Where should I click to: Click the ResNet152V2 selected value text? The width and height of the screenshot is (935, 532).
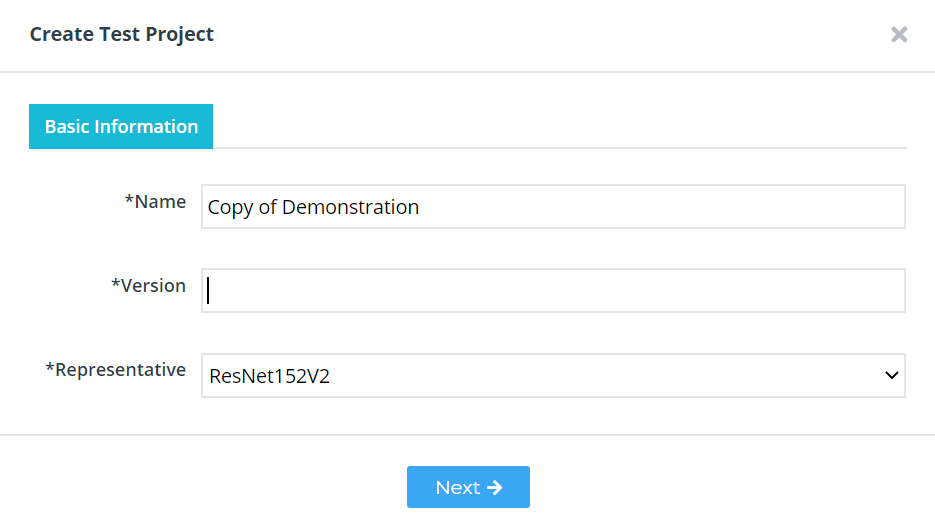click(x=270, y=376)
